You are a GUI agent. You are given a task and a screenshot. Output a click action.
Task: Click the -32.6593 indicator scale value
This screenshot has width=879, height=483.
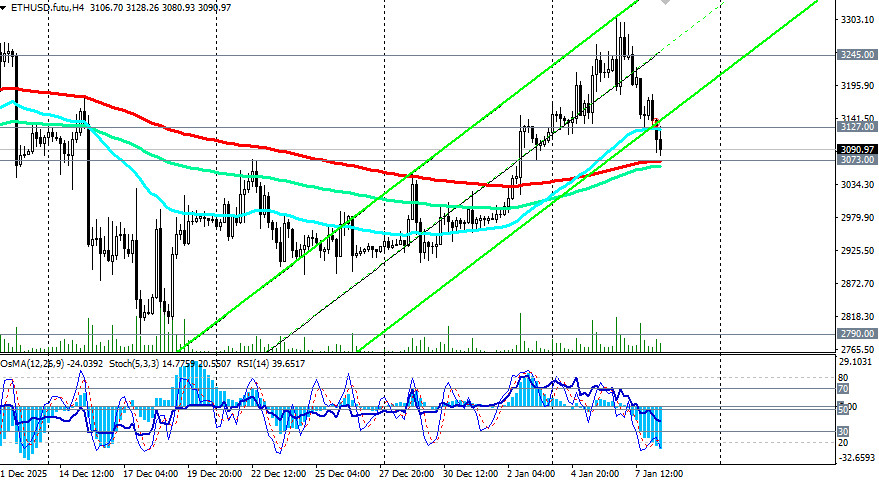click(857, 458)
